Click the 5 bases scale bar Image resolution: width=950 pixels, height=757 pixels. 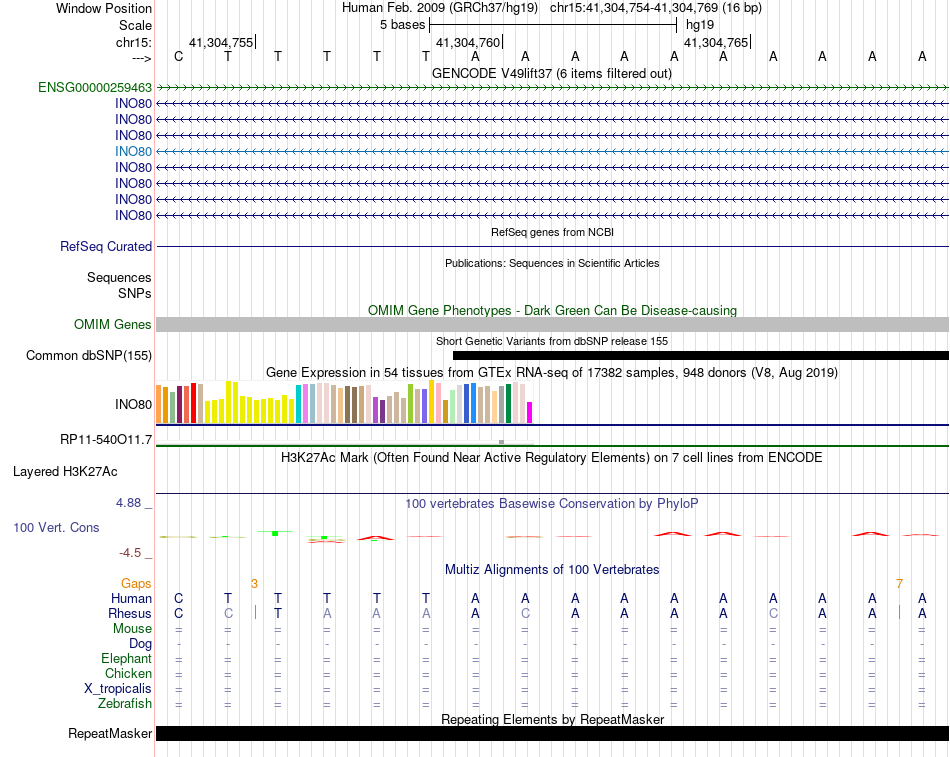[x=553, y=25]
